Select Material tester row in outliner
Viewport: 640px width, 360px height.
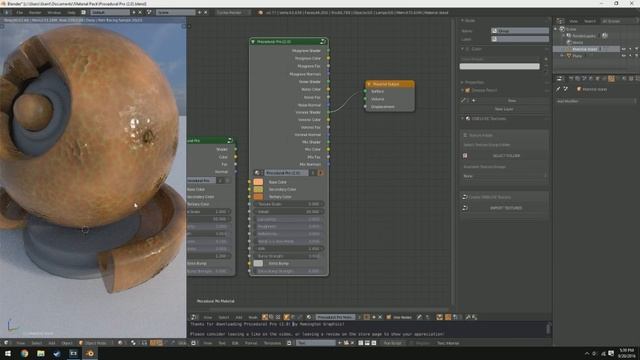[x=587, y=49]
